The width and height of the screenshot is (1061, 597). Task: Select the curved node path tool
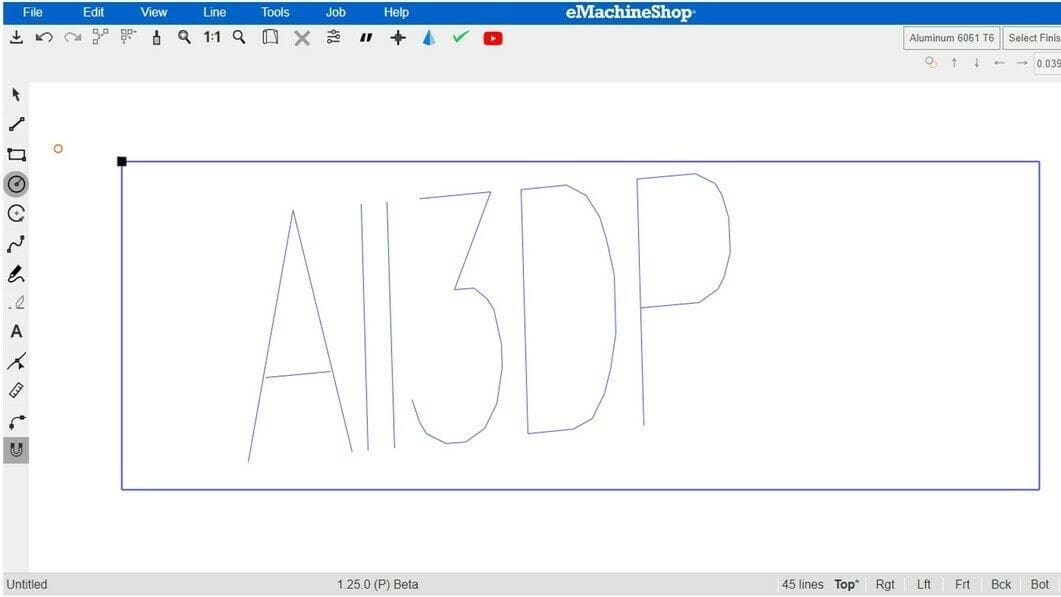point(16,422)
